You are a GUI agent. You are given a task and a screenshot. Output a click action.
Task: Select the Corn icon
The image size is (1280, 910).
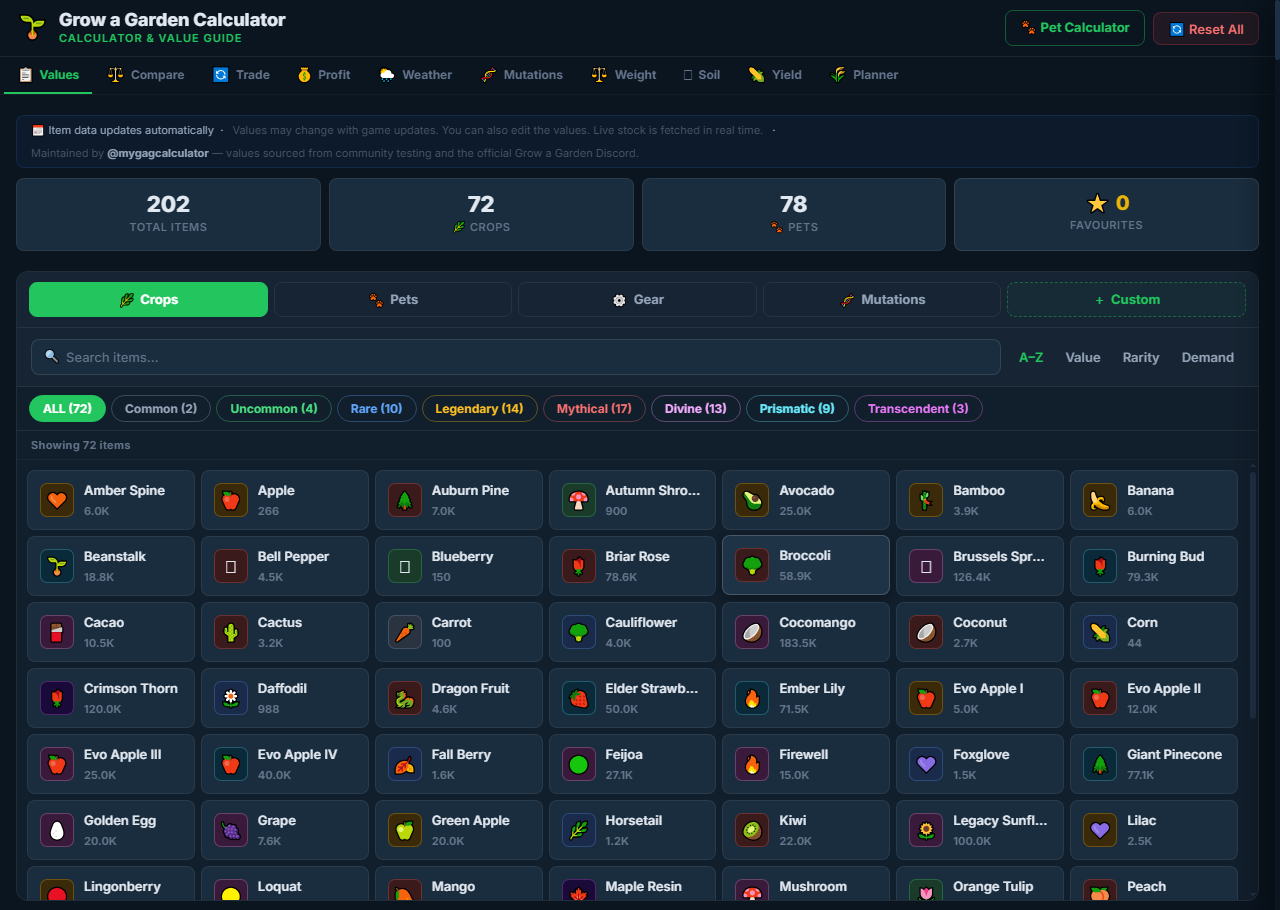1100,632
